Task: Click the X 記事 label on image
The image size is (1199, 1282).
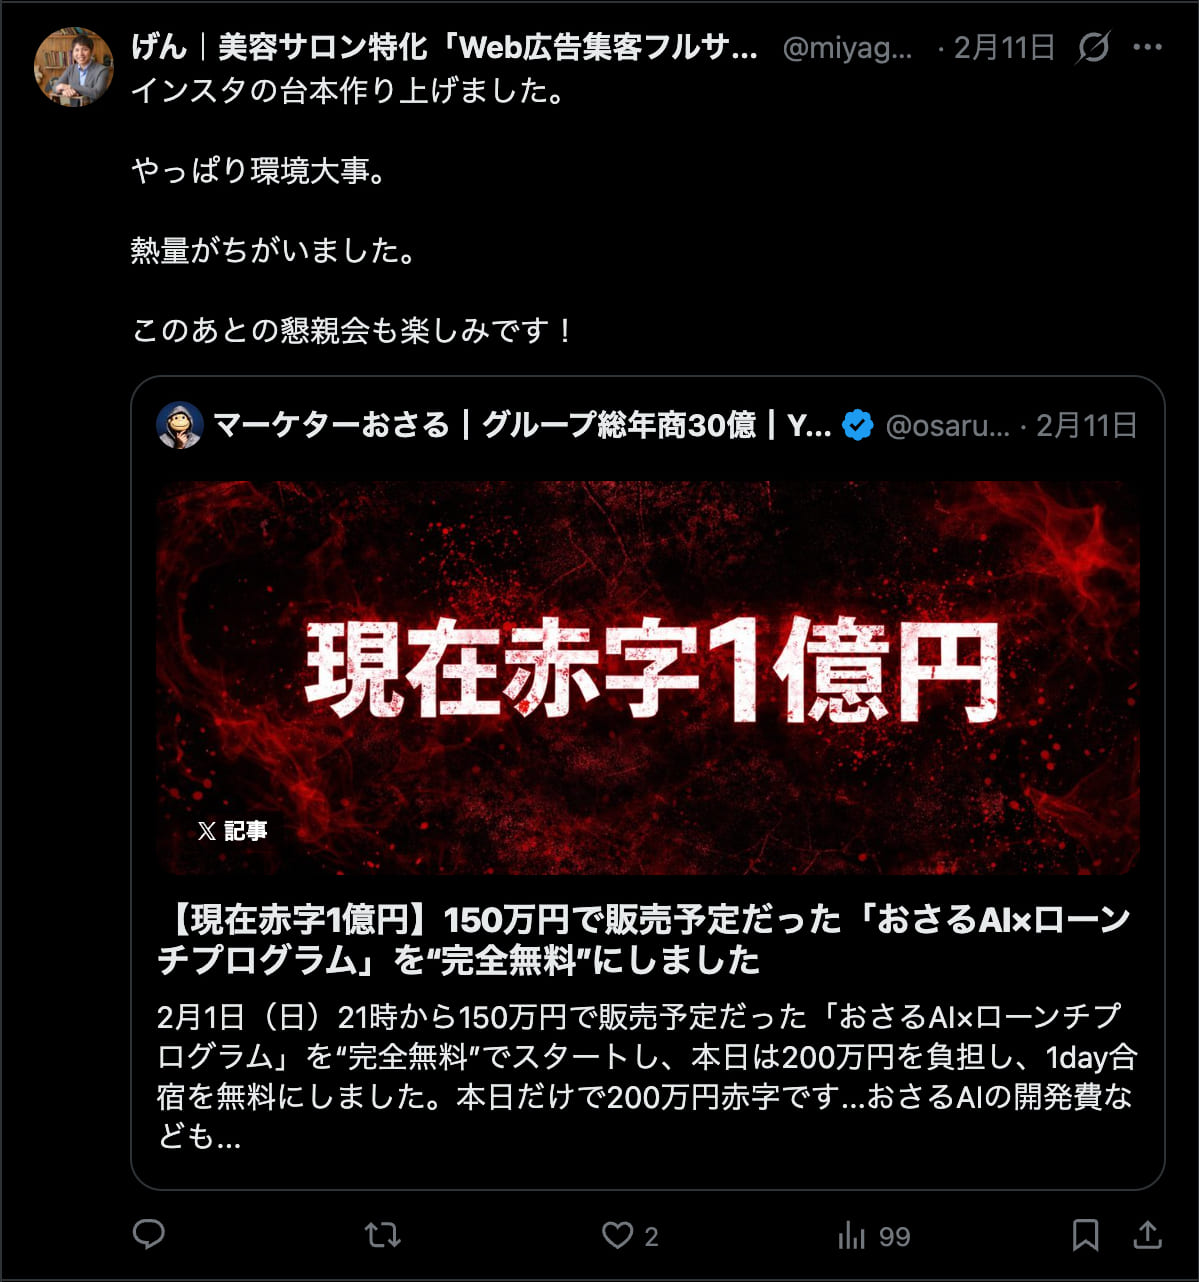Action: 232,830
